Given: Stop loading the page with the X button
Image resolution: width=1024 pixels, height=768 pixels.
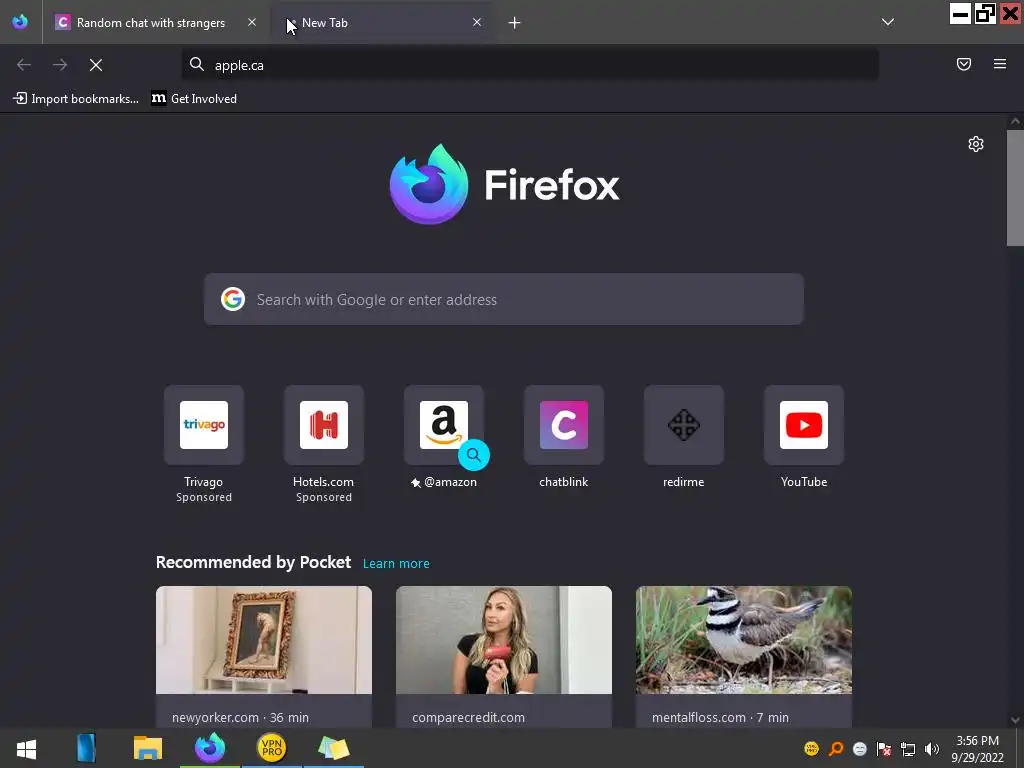Looking at the screenshot, I should click(x=96, y=65).
